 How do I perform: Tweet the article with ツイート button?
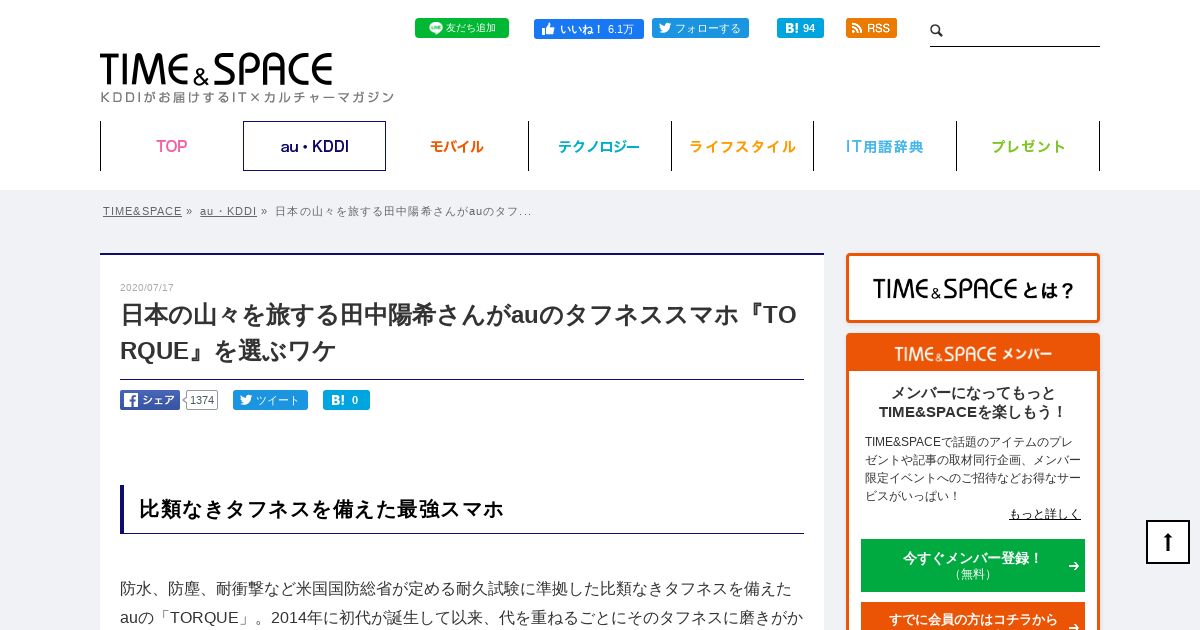tap(270, 400)
